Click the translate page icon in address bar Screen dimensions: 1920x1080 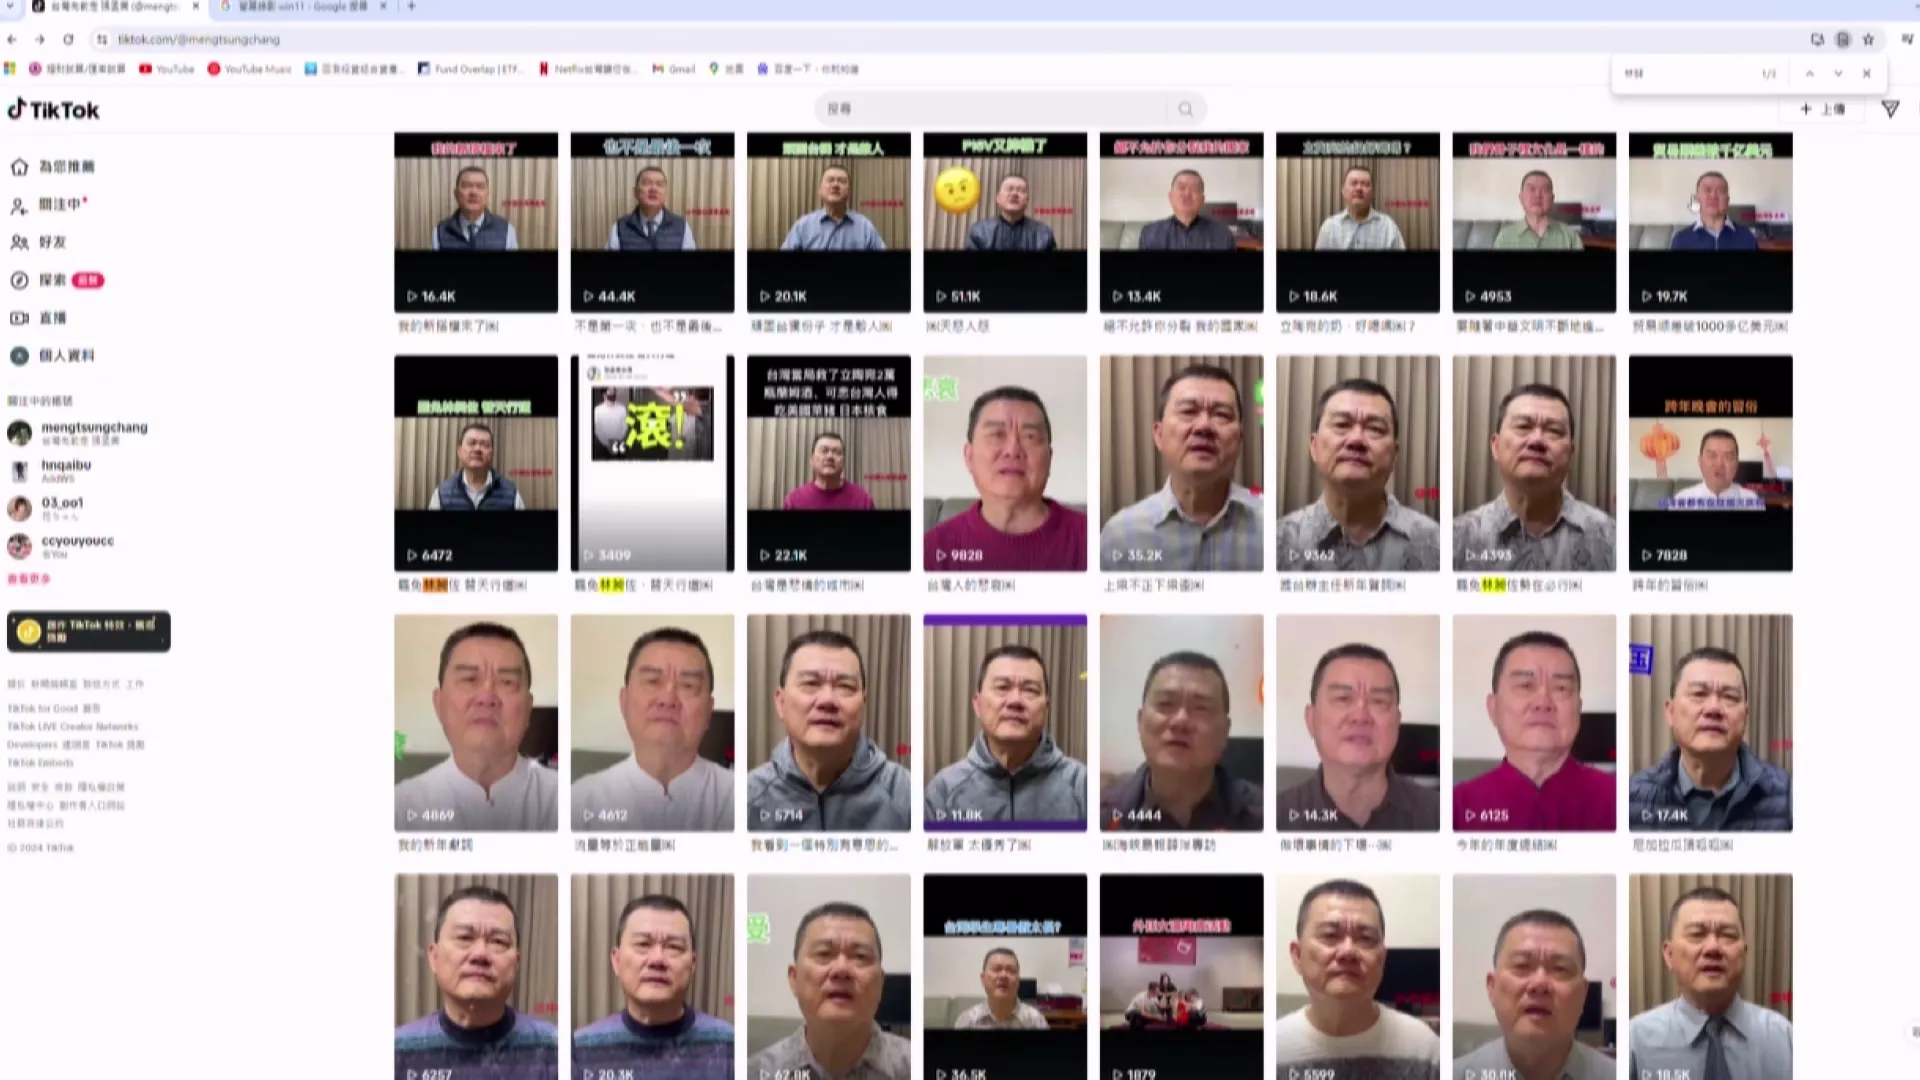[1843, 39]
